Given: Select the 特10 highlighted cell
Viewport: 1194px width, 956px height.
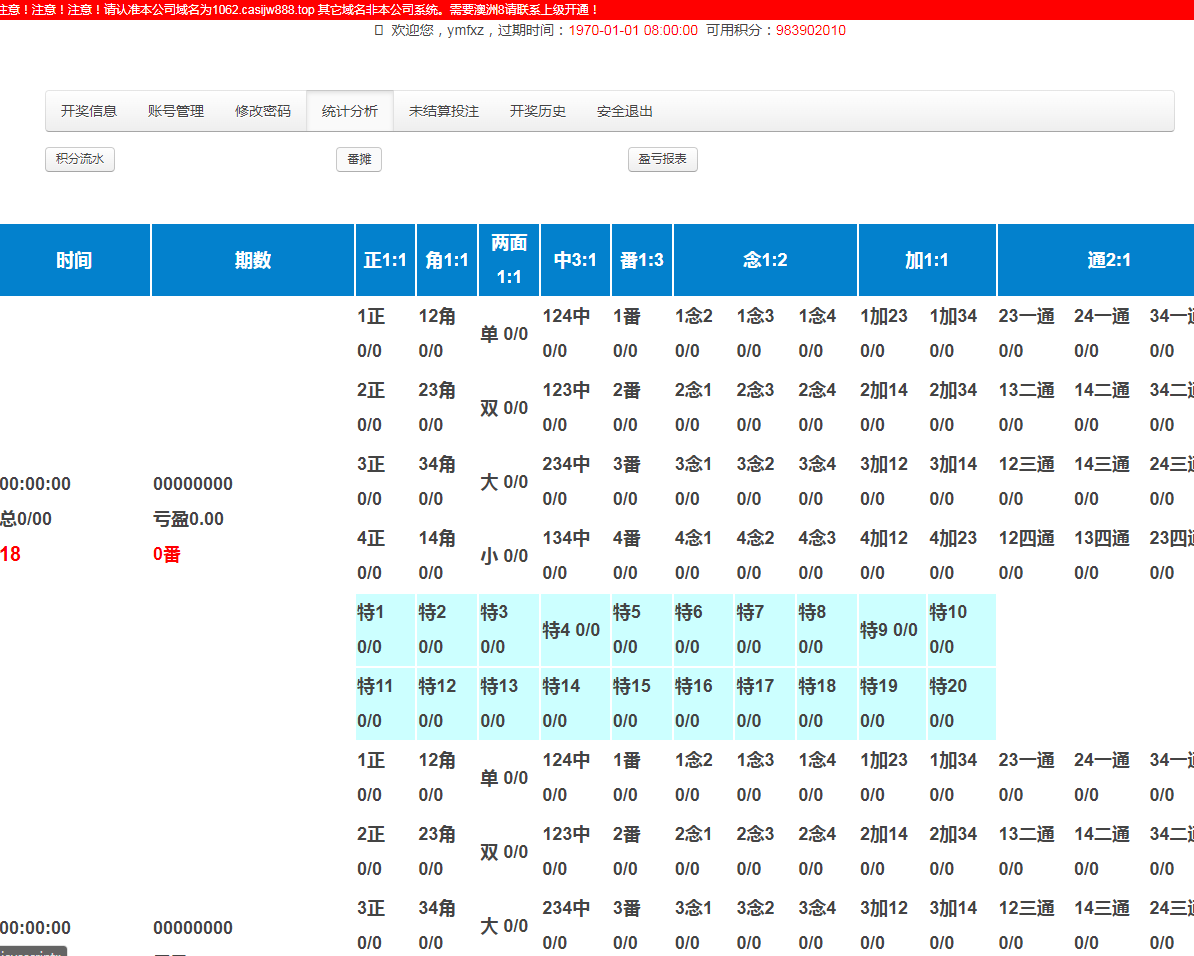Looking at the screenshot, I should pyautogui.click(x=961, y=630).
